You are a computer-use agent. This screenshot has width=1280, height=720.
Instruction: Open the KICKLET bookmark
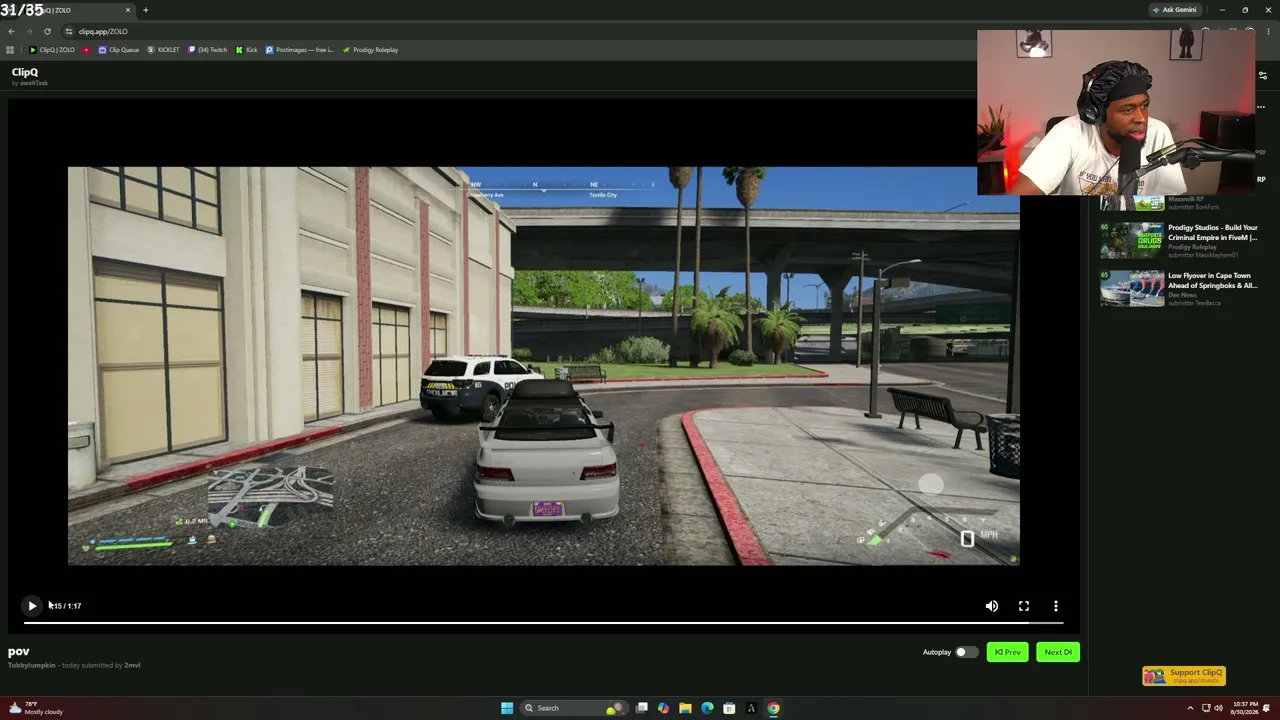pyautogui.click(x=163, y=50)
